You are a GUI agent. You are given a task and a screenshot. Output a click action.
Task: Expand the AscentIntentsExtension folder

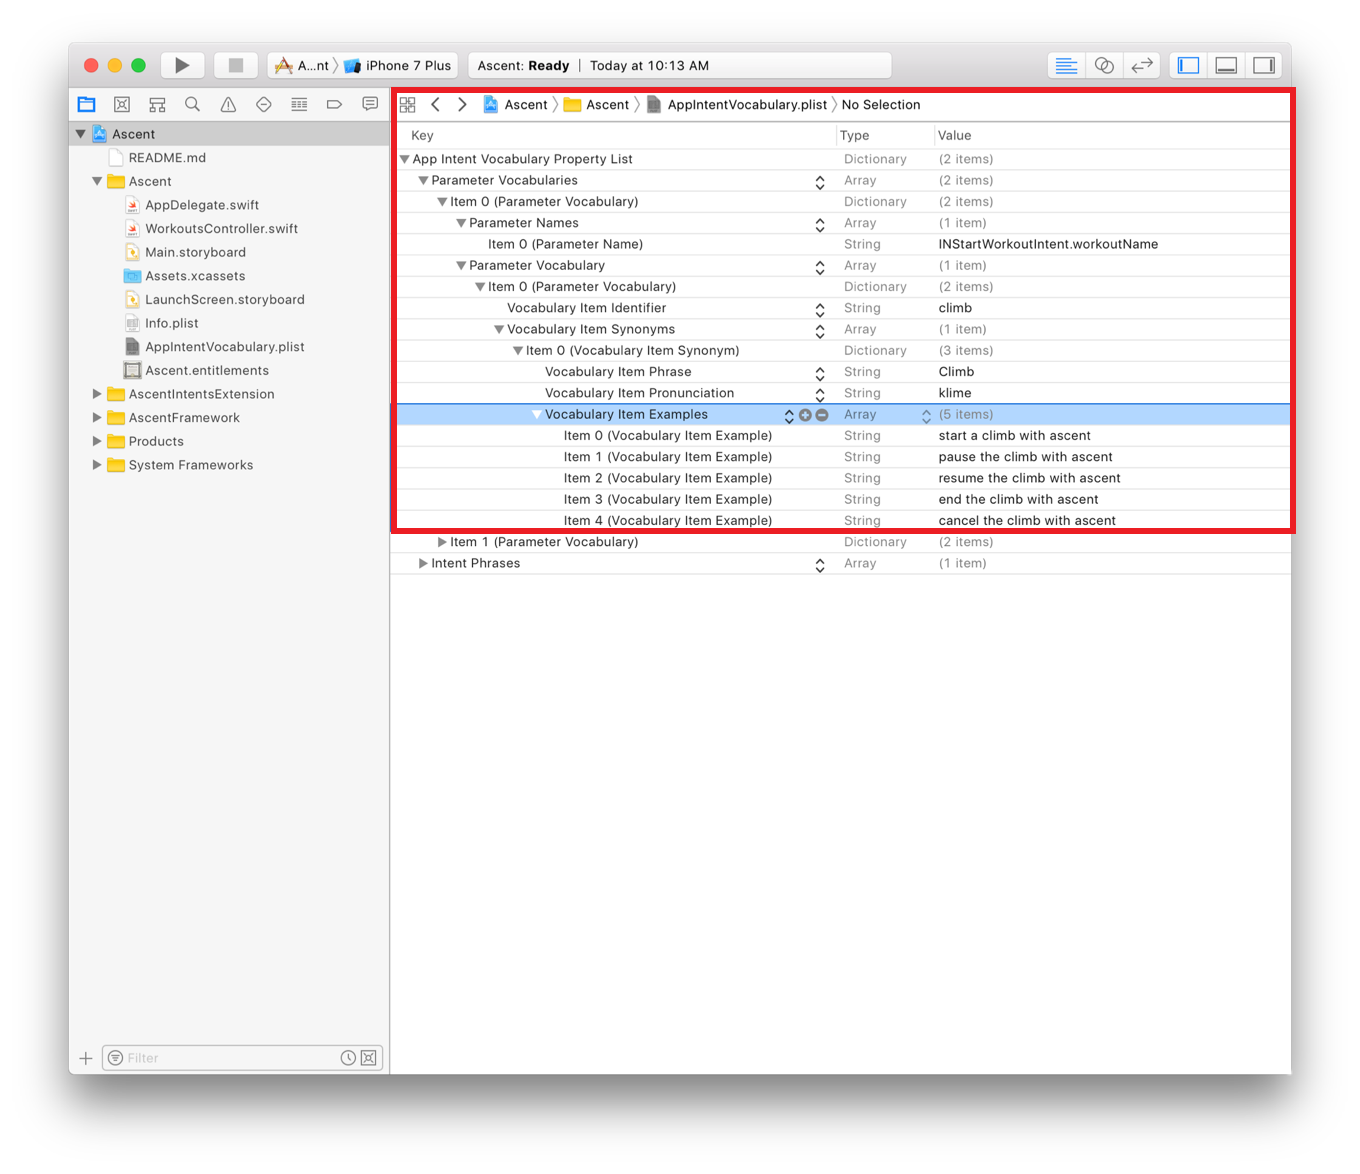[97, 394]
